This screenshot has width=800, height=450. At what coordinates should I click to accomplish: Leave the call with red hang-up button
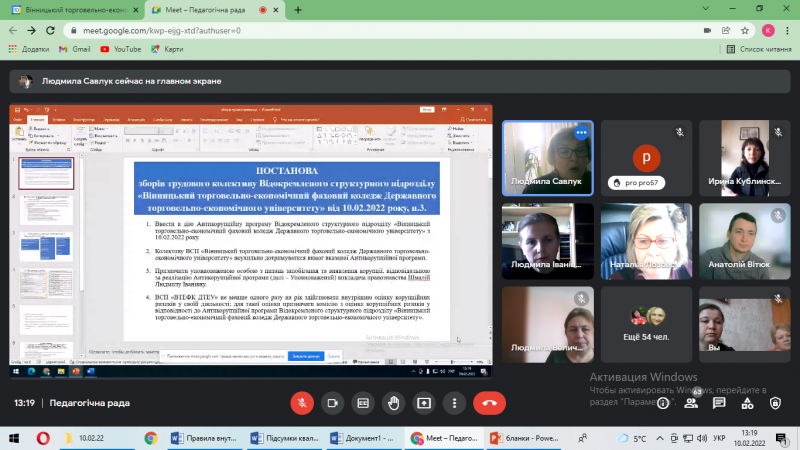coord(489,403)
